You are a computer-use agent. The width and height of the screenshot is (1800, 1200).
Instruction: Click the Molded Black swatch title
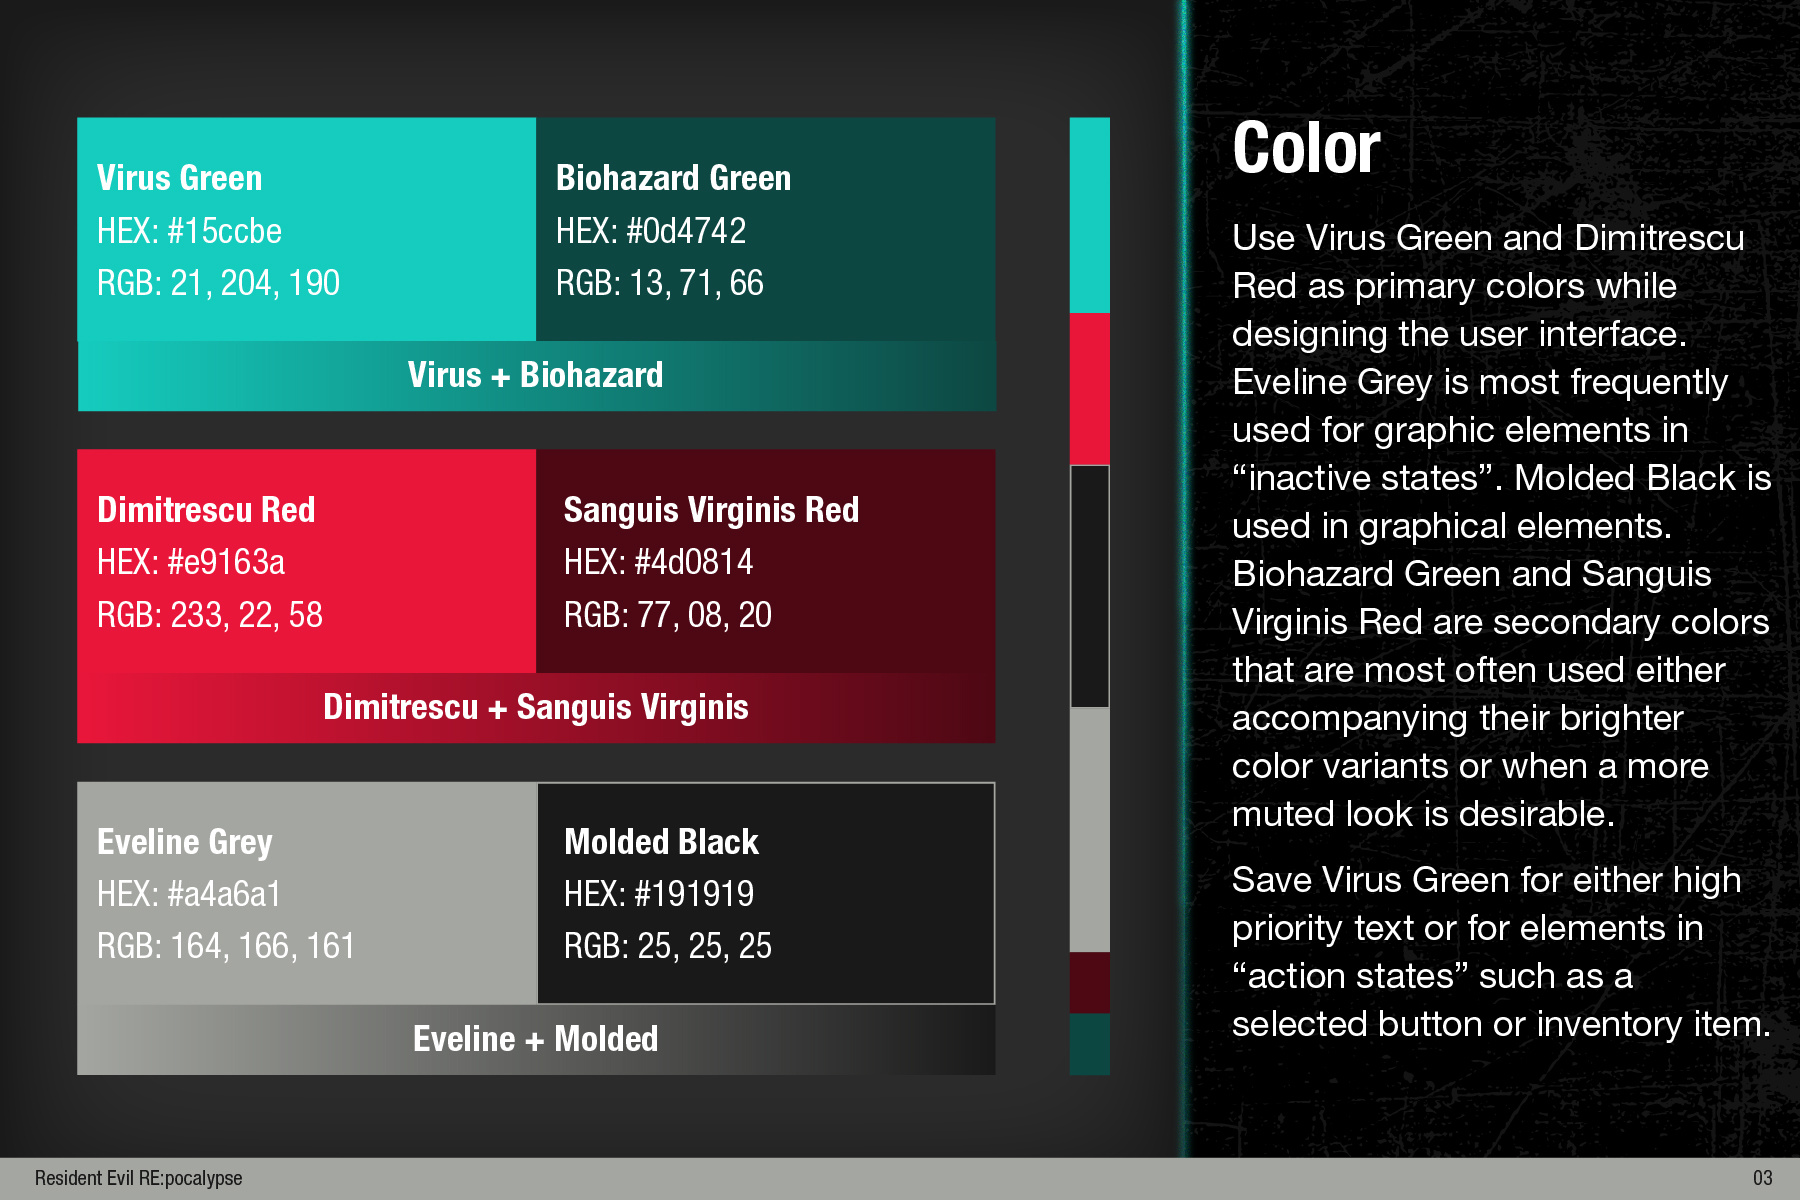(x=661, y=842)
